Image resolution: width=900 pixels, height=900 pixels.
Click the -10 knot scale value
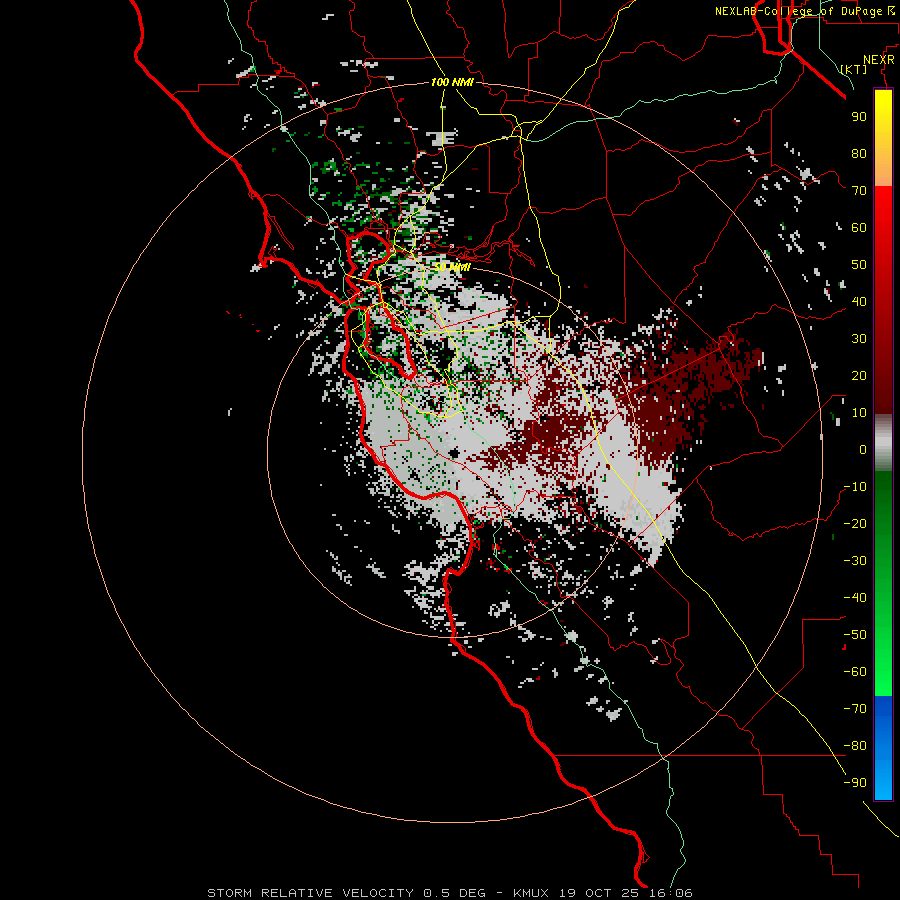[855, 487]
